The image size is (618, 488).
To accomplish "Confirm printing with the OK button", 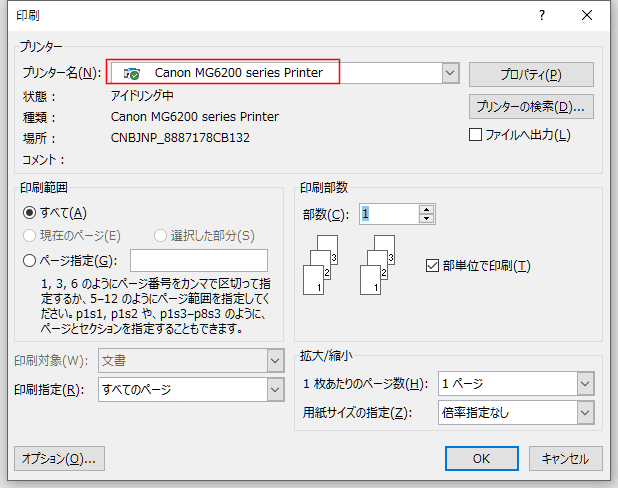I will (x=482, y=458).
